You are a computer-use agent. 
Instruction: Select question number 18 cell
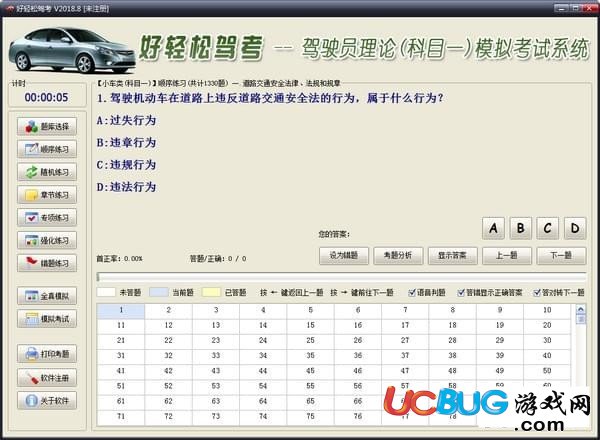click(x=452, y=325)
